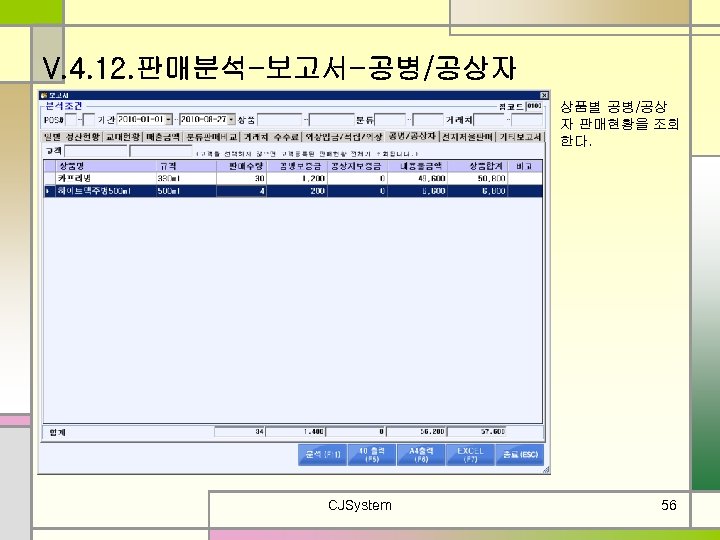
Task: Click the second POS# input box
Action: [89, 120]
